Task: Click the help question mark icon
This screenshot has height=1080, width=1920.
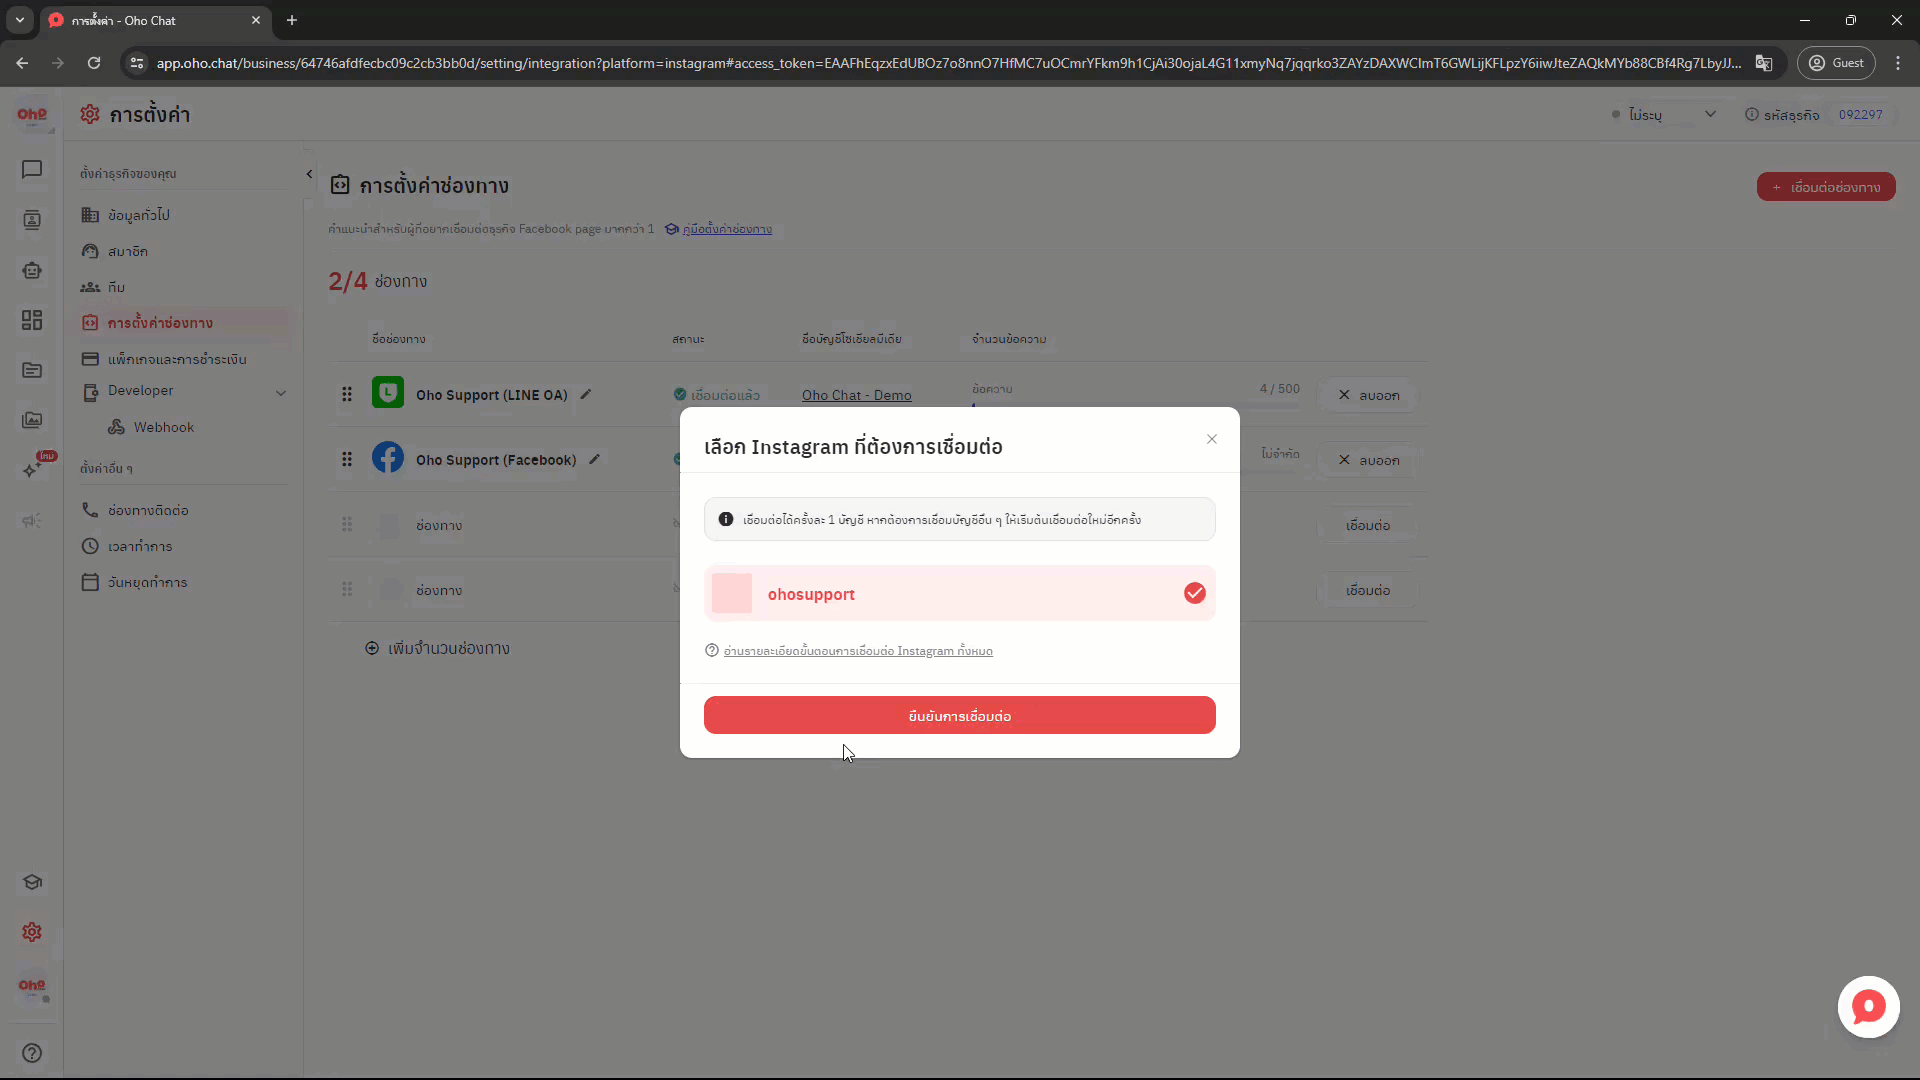Action: (32, 1053)
